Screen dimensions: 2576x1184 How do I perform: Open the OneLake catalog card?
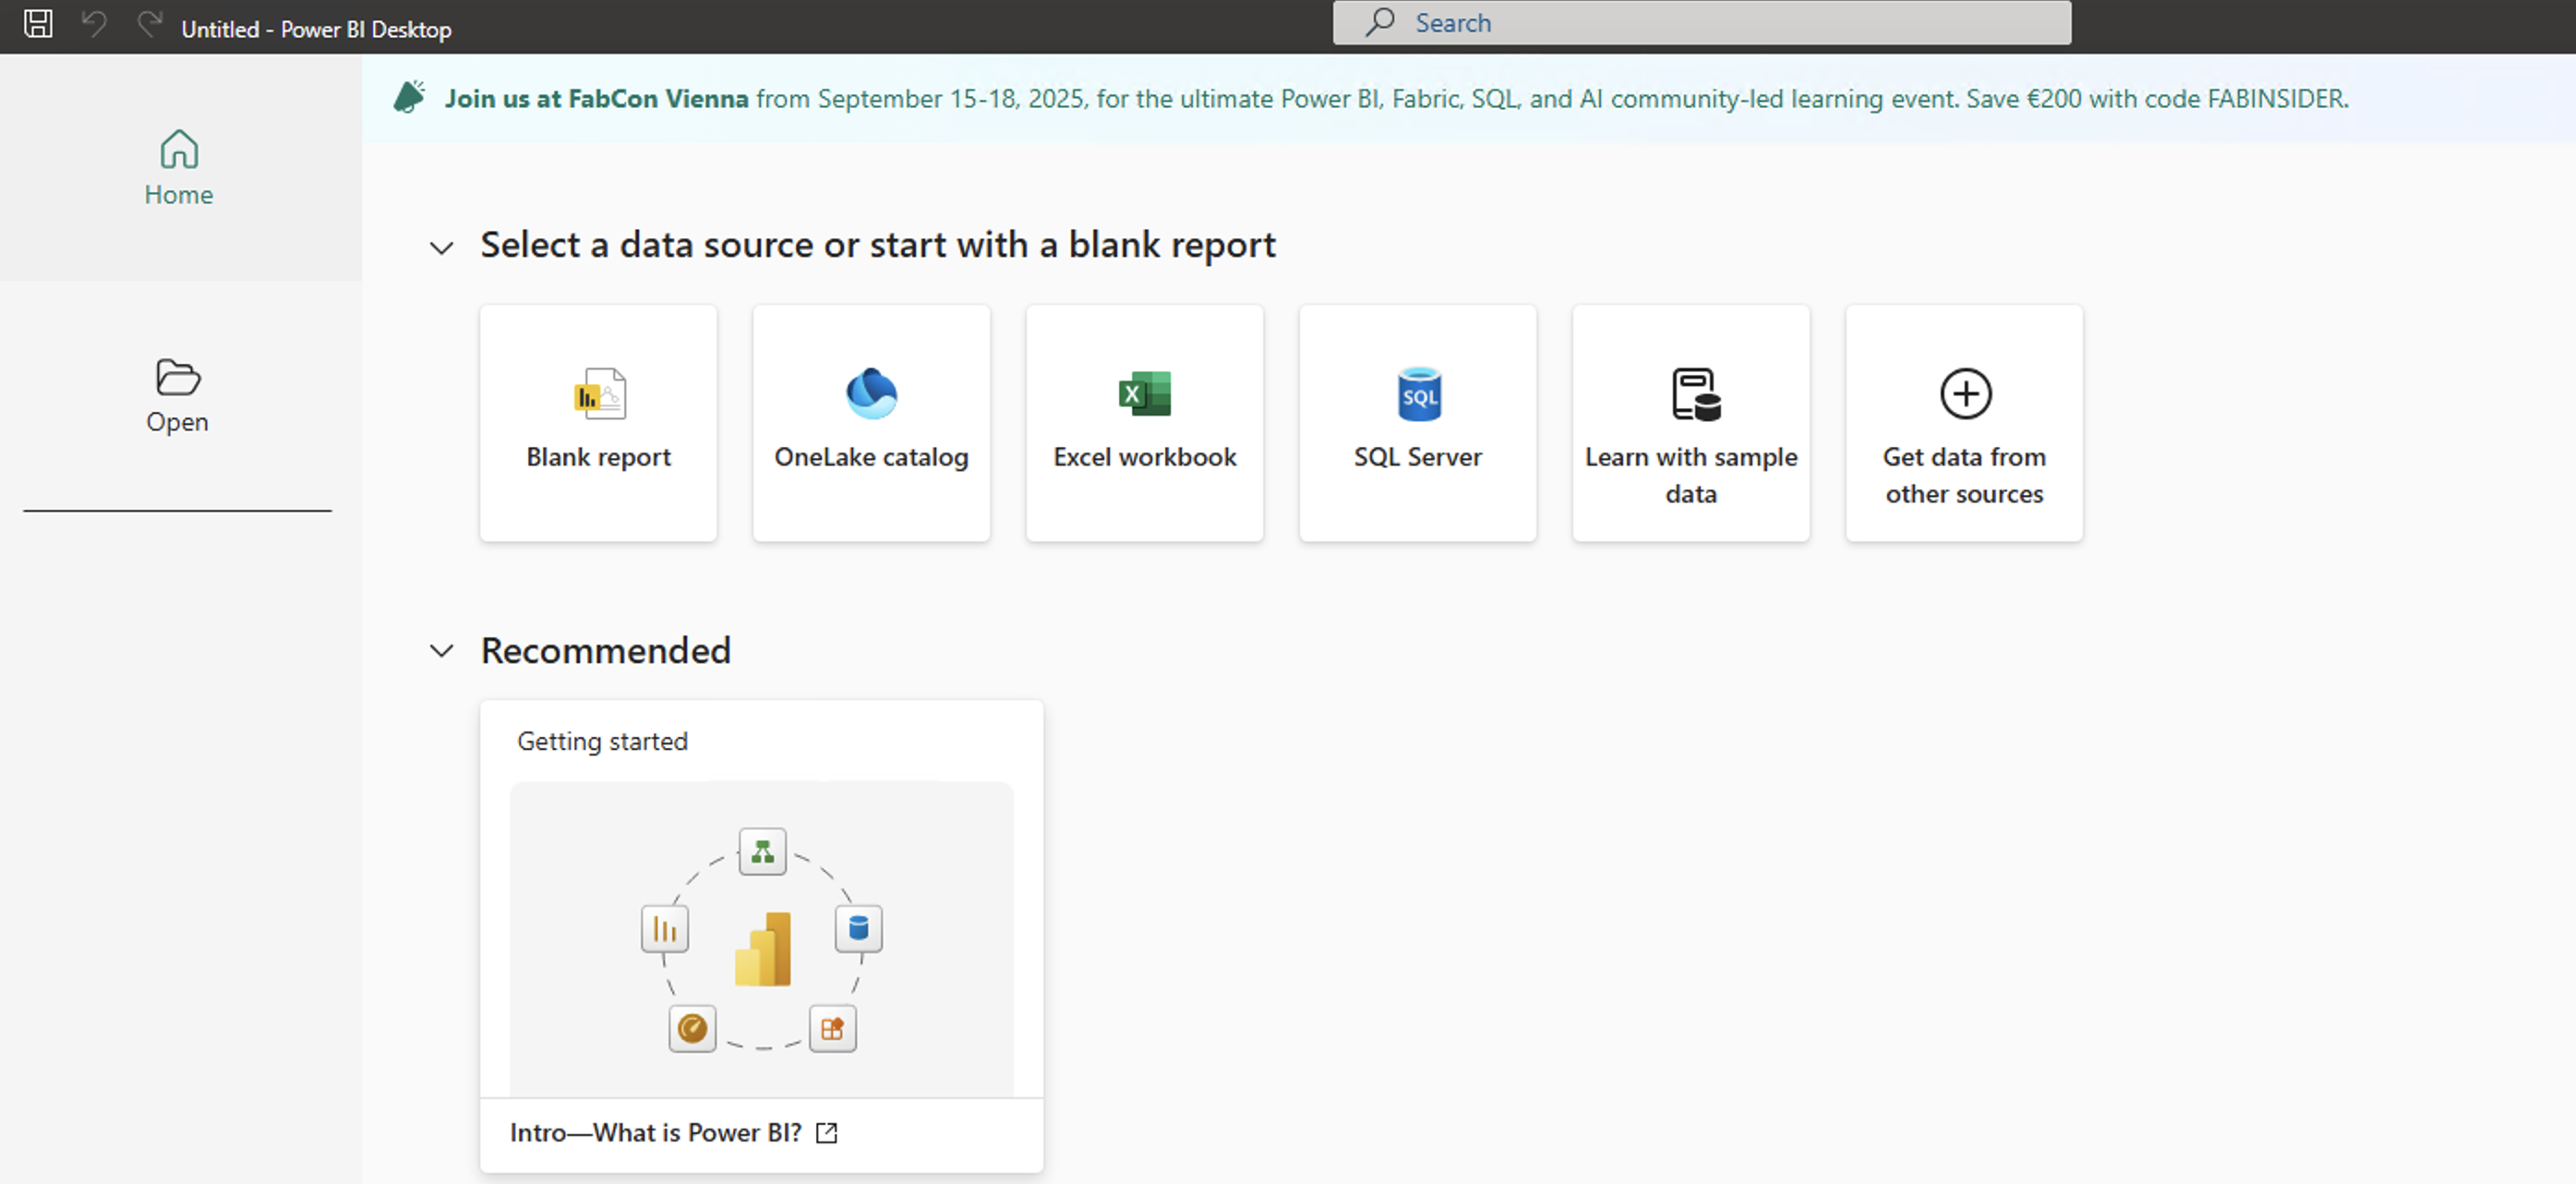coord(871,423)
